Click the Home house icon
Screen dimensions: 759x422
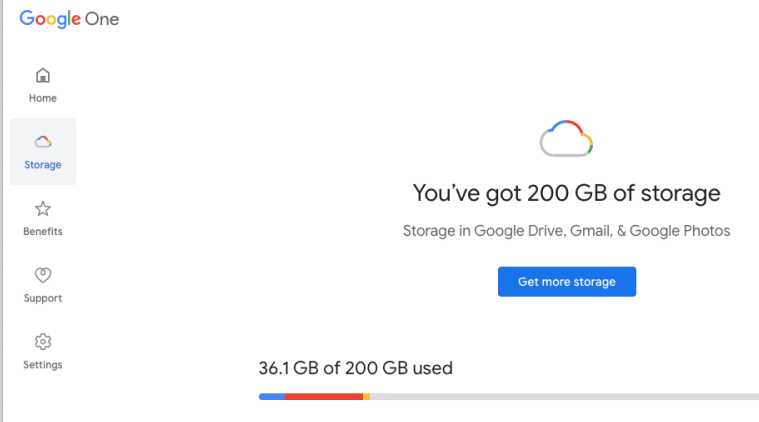point(43,76)
